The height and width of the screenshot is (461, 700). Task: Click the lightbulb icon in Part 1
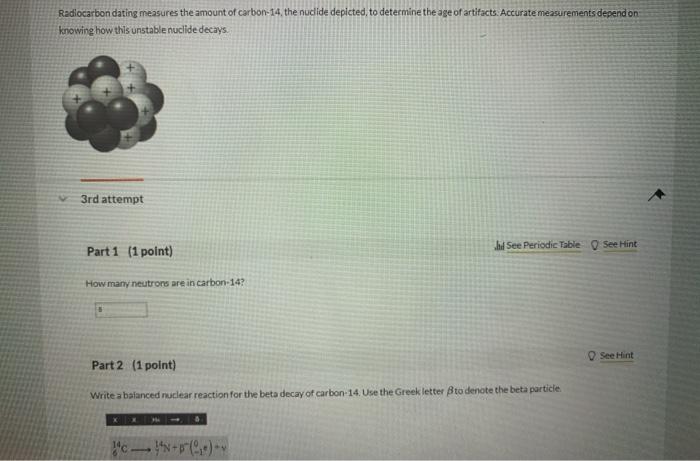(595, 245)
